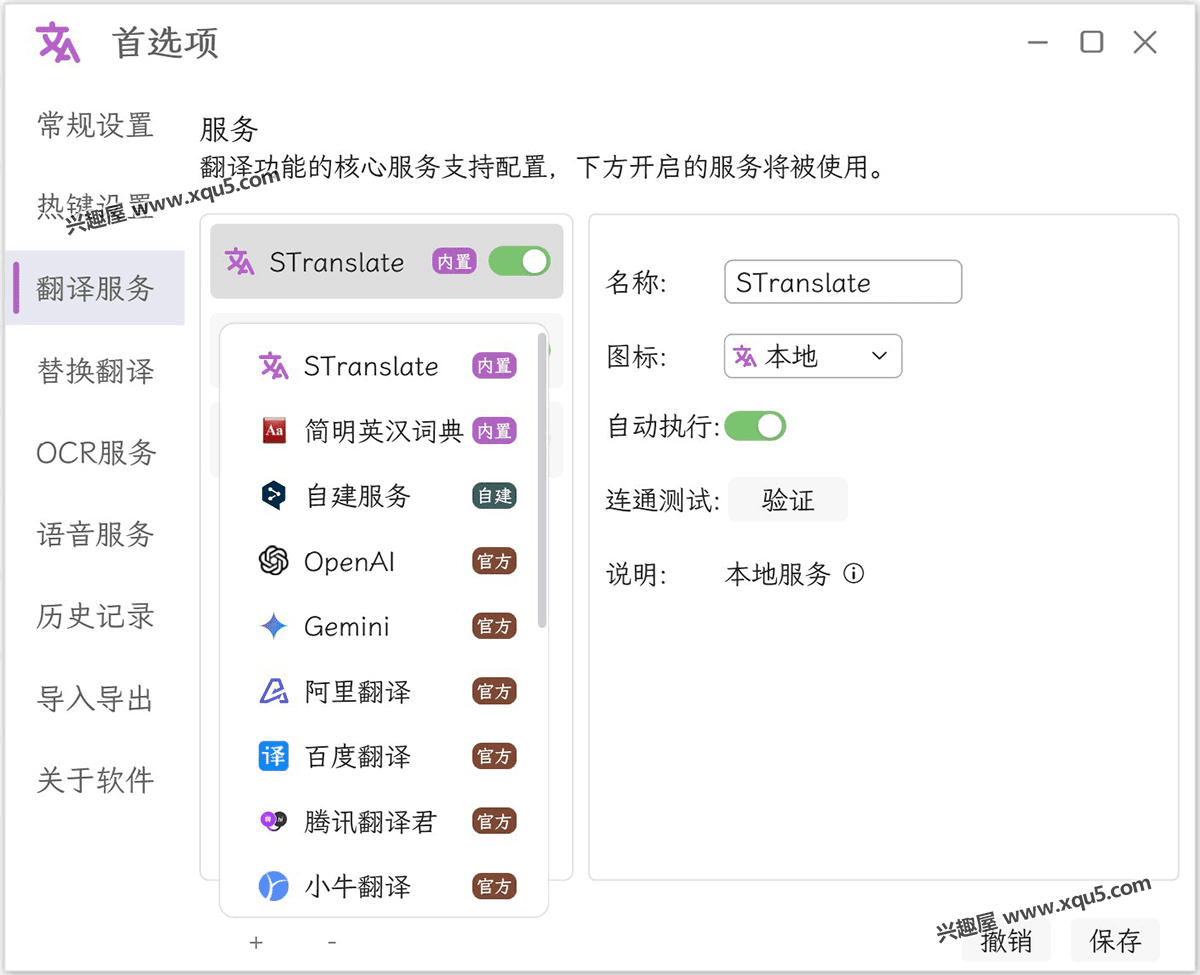Click the 百度翻译 logo icon
The width and height of the screenshot is (1200, 975).
click(x=273, y=756)
